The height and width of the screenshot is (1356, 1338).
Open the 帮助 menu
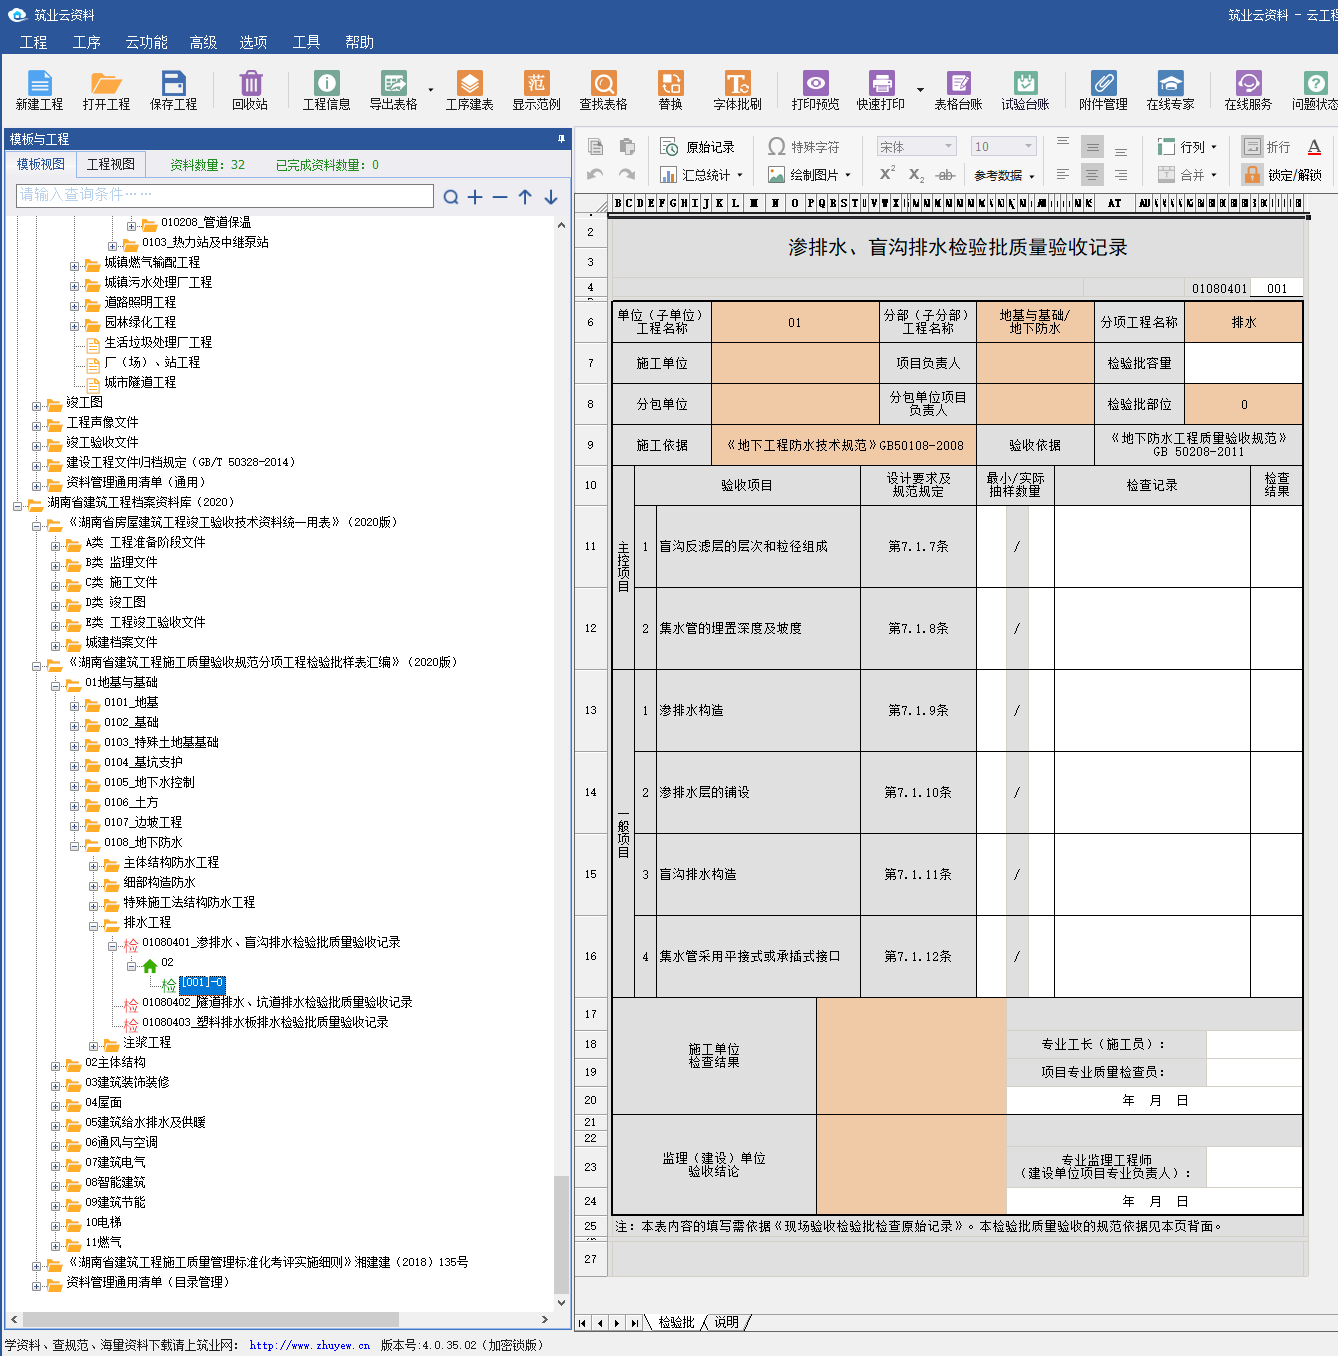point(359,42)
